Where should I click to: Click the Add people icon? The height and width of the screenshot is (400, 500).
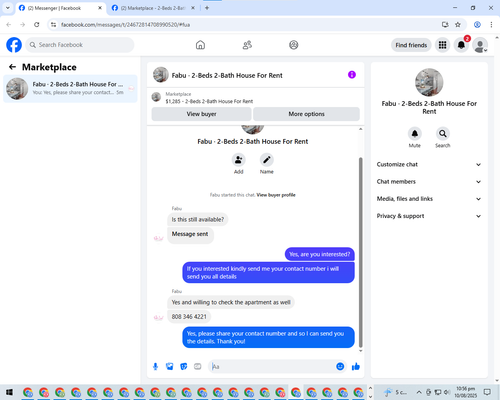pos(239,160)
